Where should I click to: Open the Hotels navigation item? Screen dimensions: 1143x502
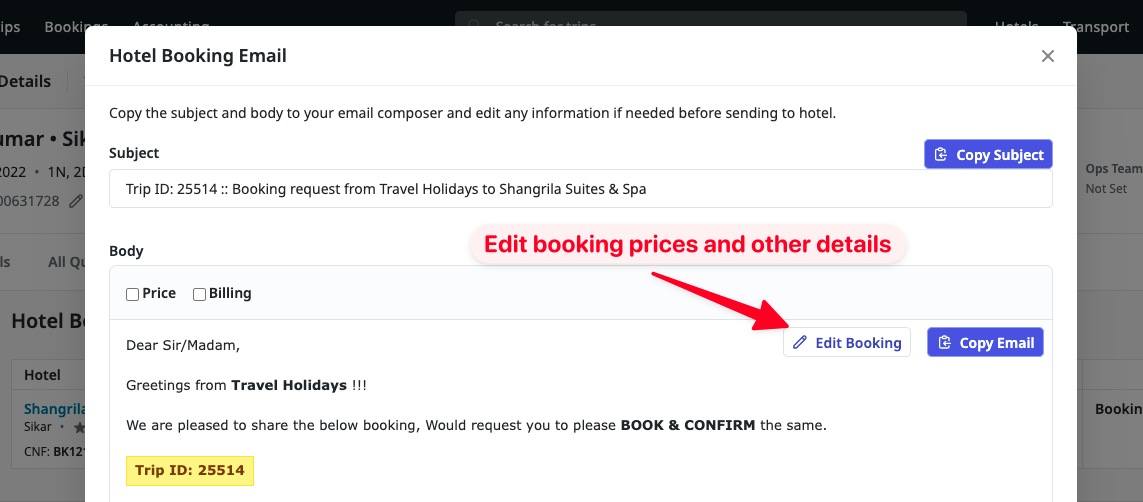click(x=1016, y=26)
